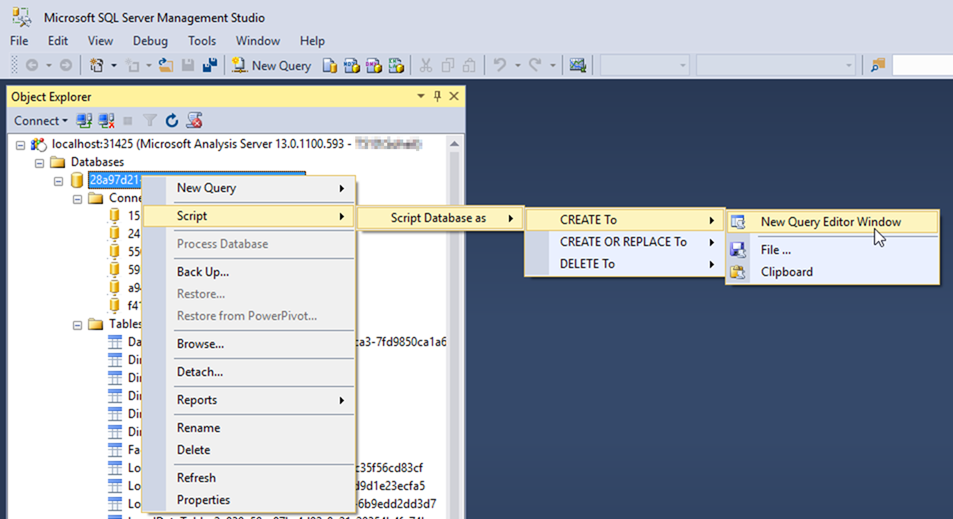Click the toolbar search input field
The height and width of the screenshot is (519, 953).
(922, 65)
